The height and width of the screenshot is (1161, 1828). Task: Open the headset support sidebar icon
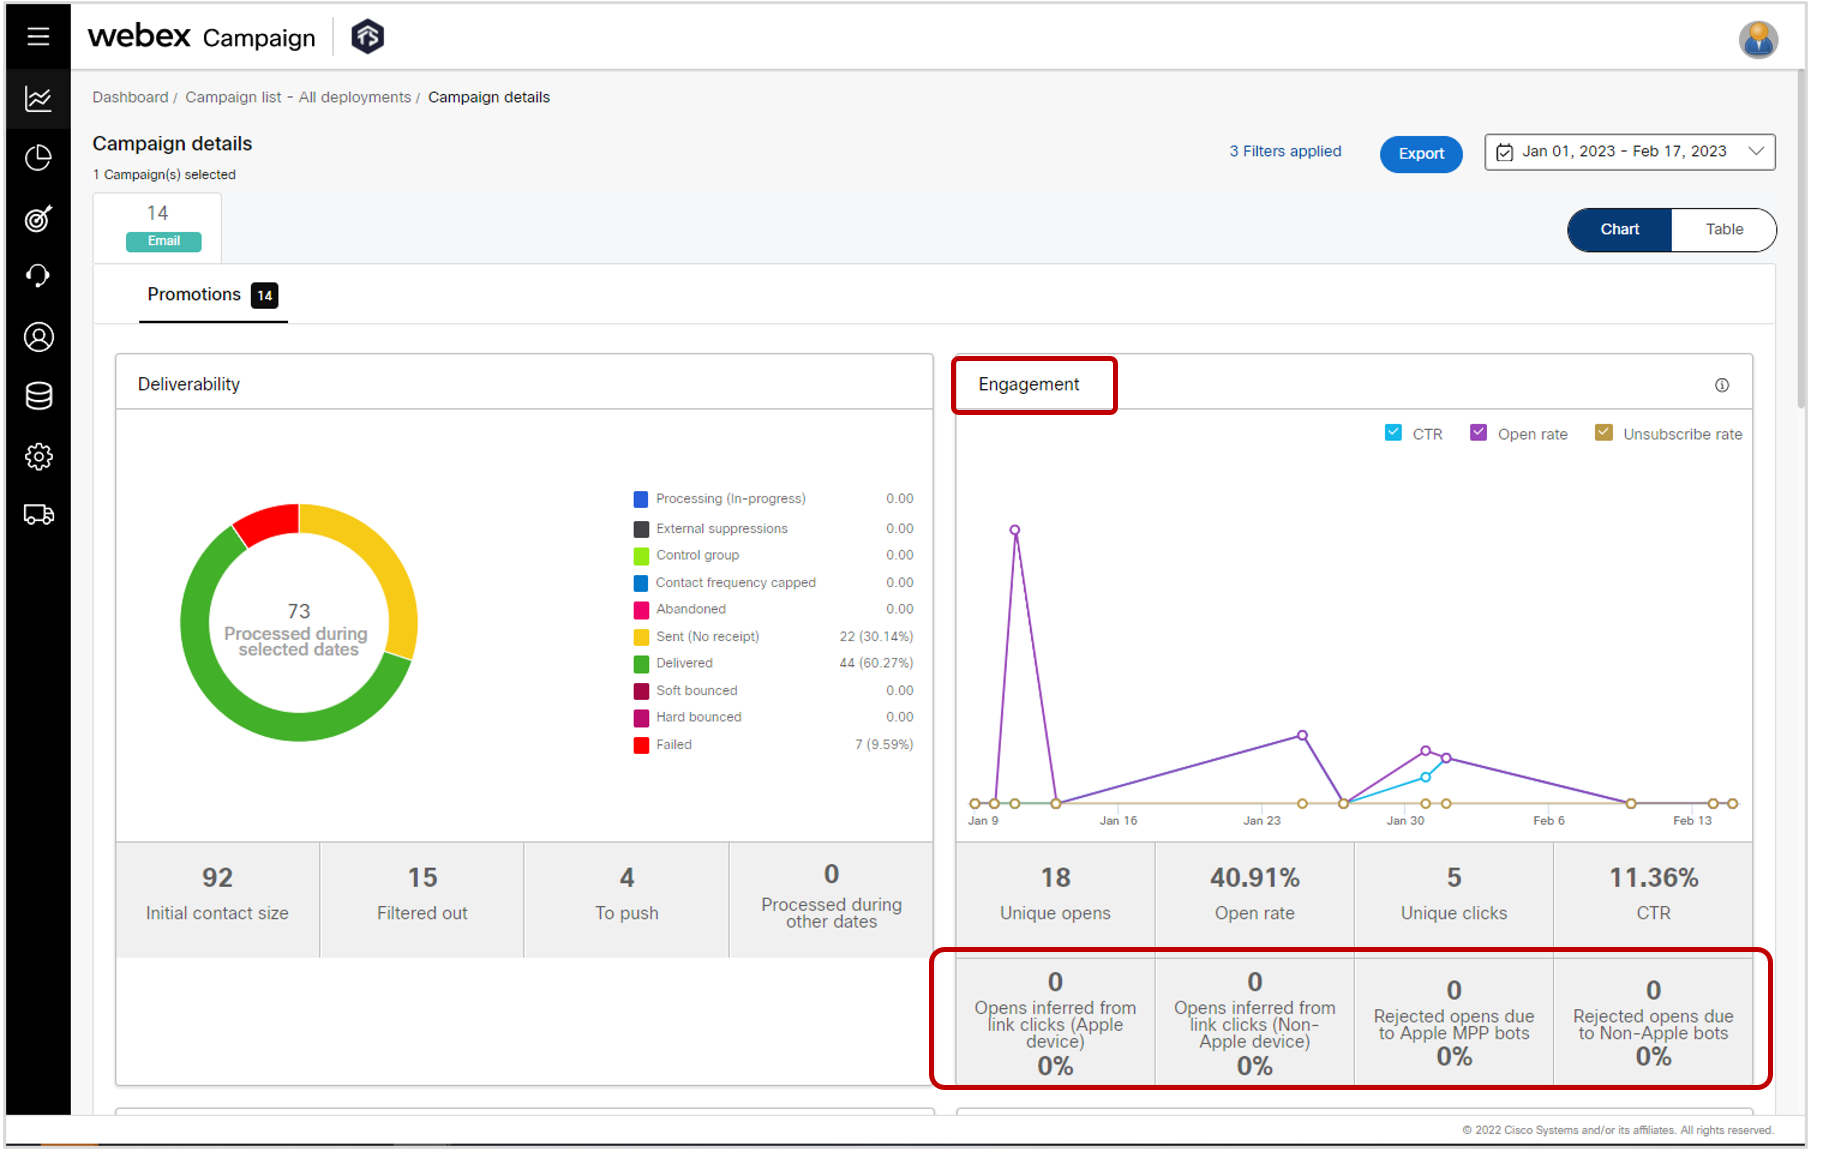(38, 276)
